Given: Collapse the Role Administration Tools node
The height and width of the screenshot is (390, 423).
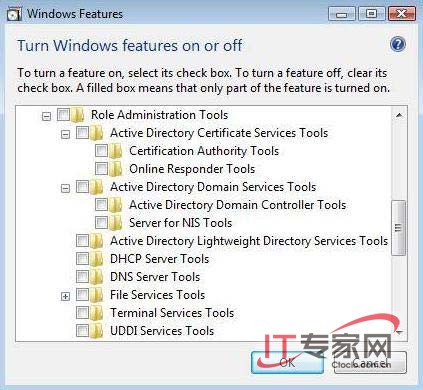Looking at the screenshot, I should [47, 116].
